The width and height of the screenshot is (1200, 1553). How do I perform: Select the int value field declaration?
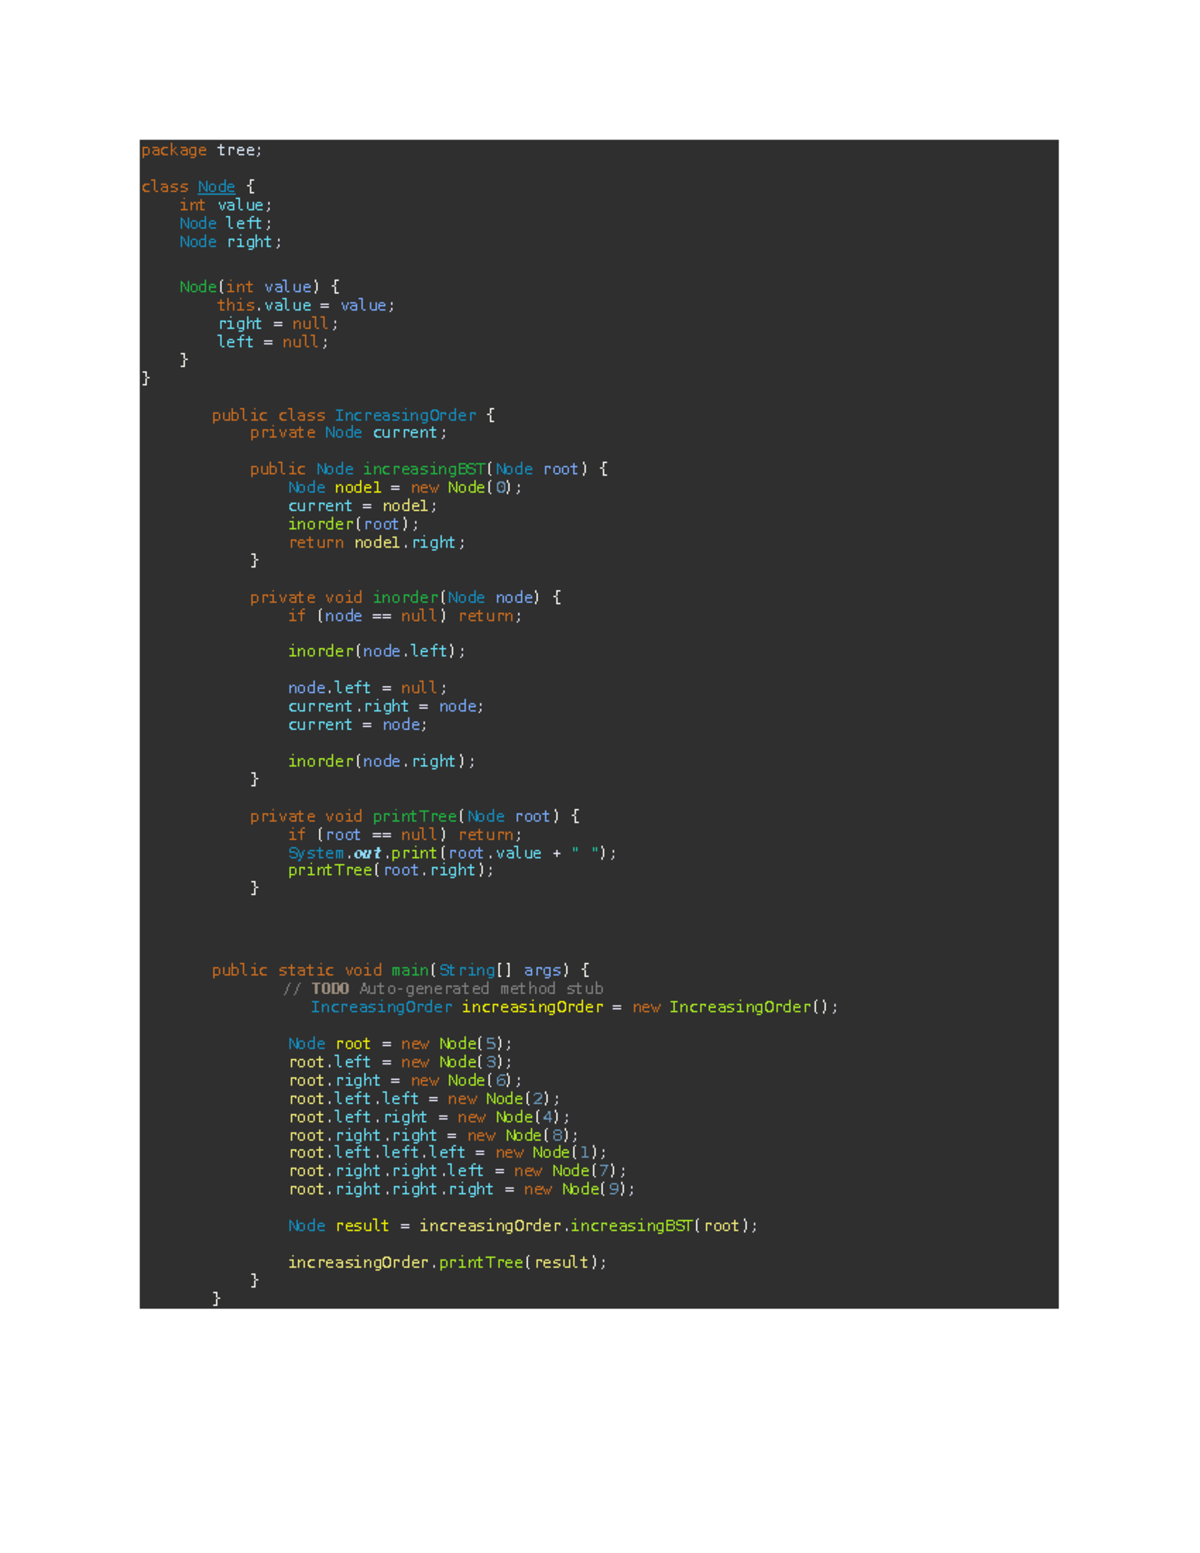coord(224,204)
